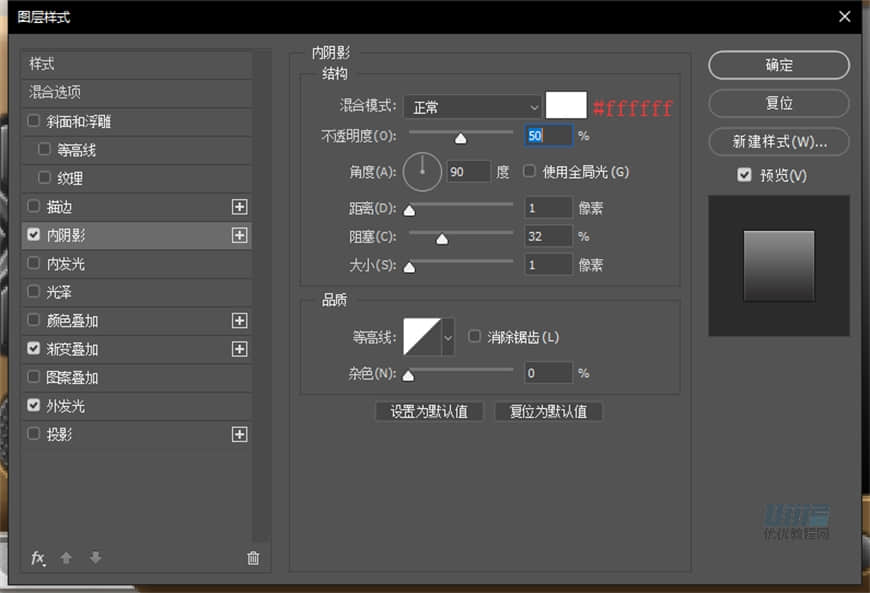Open the 混合模式 dropdown showing 正常
Image resolution: width=870 pixels, height=593 pixels.
tap(472, 107)
